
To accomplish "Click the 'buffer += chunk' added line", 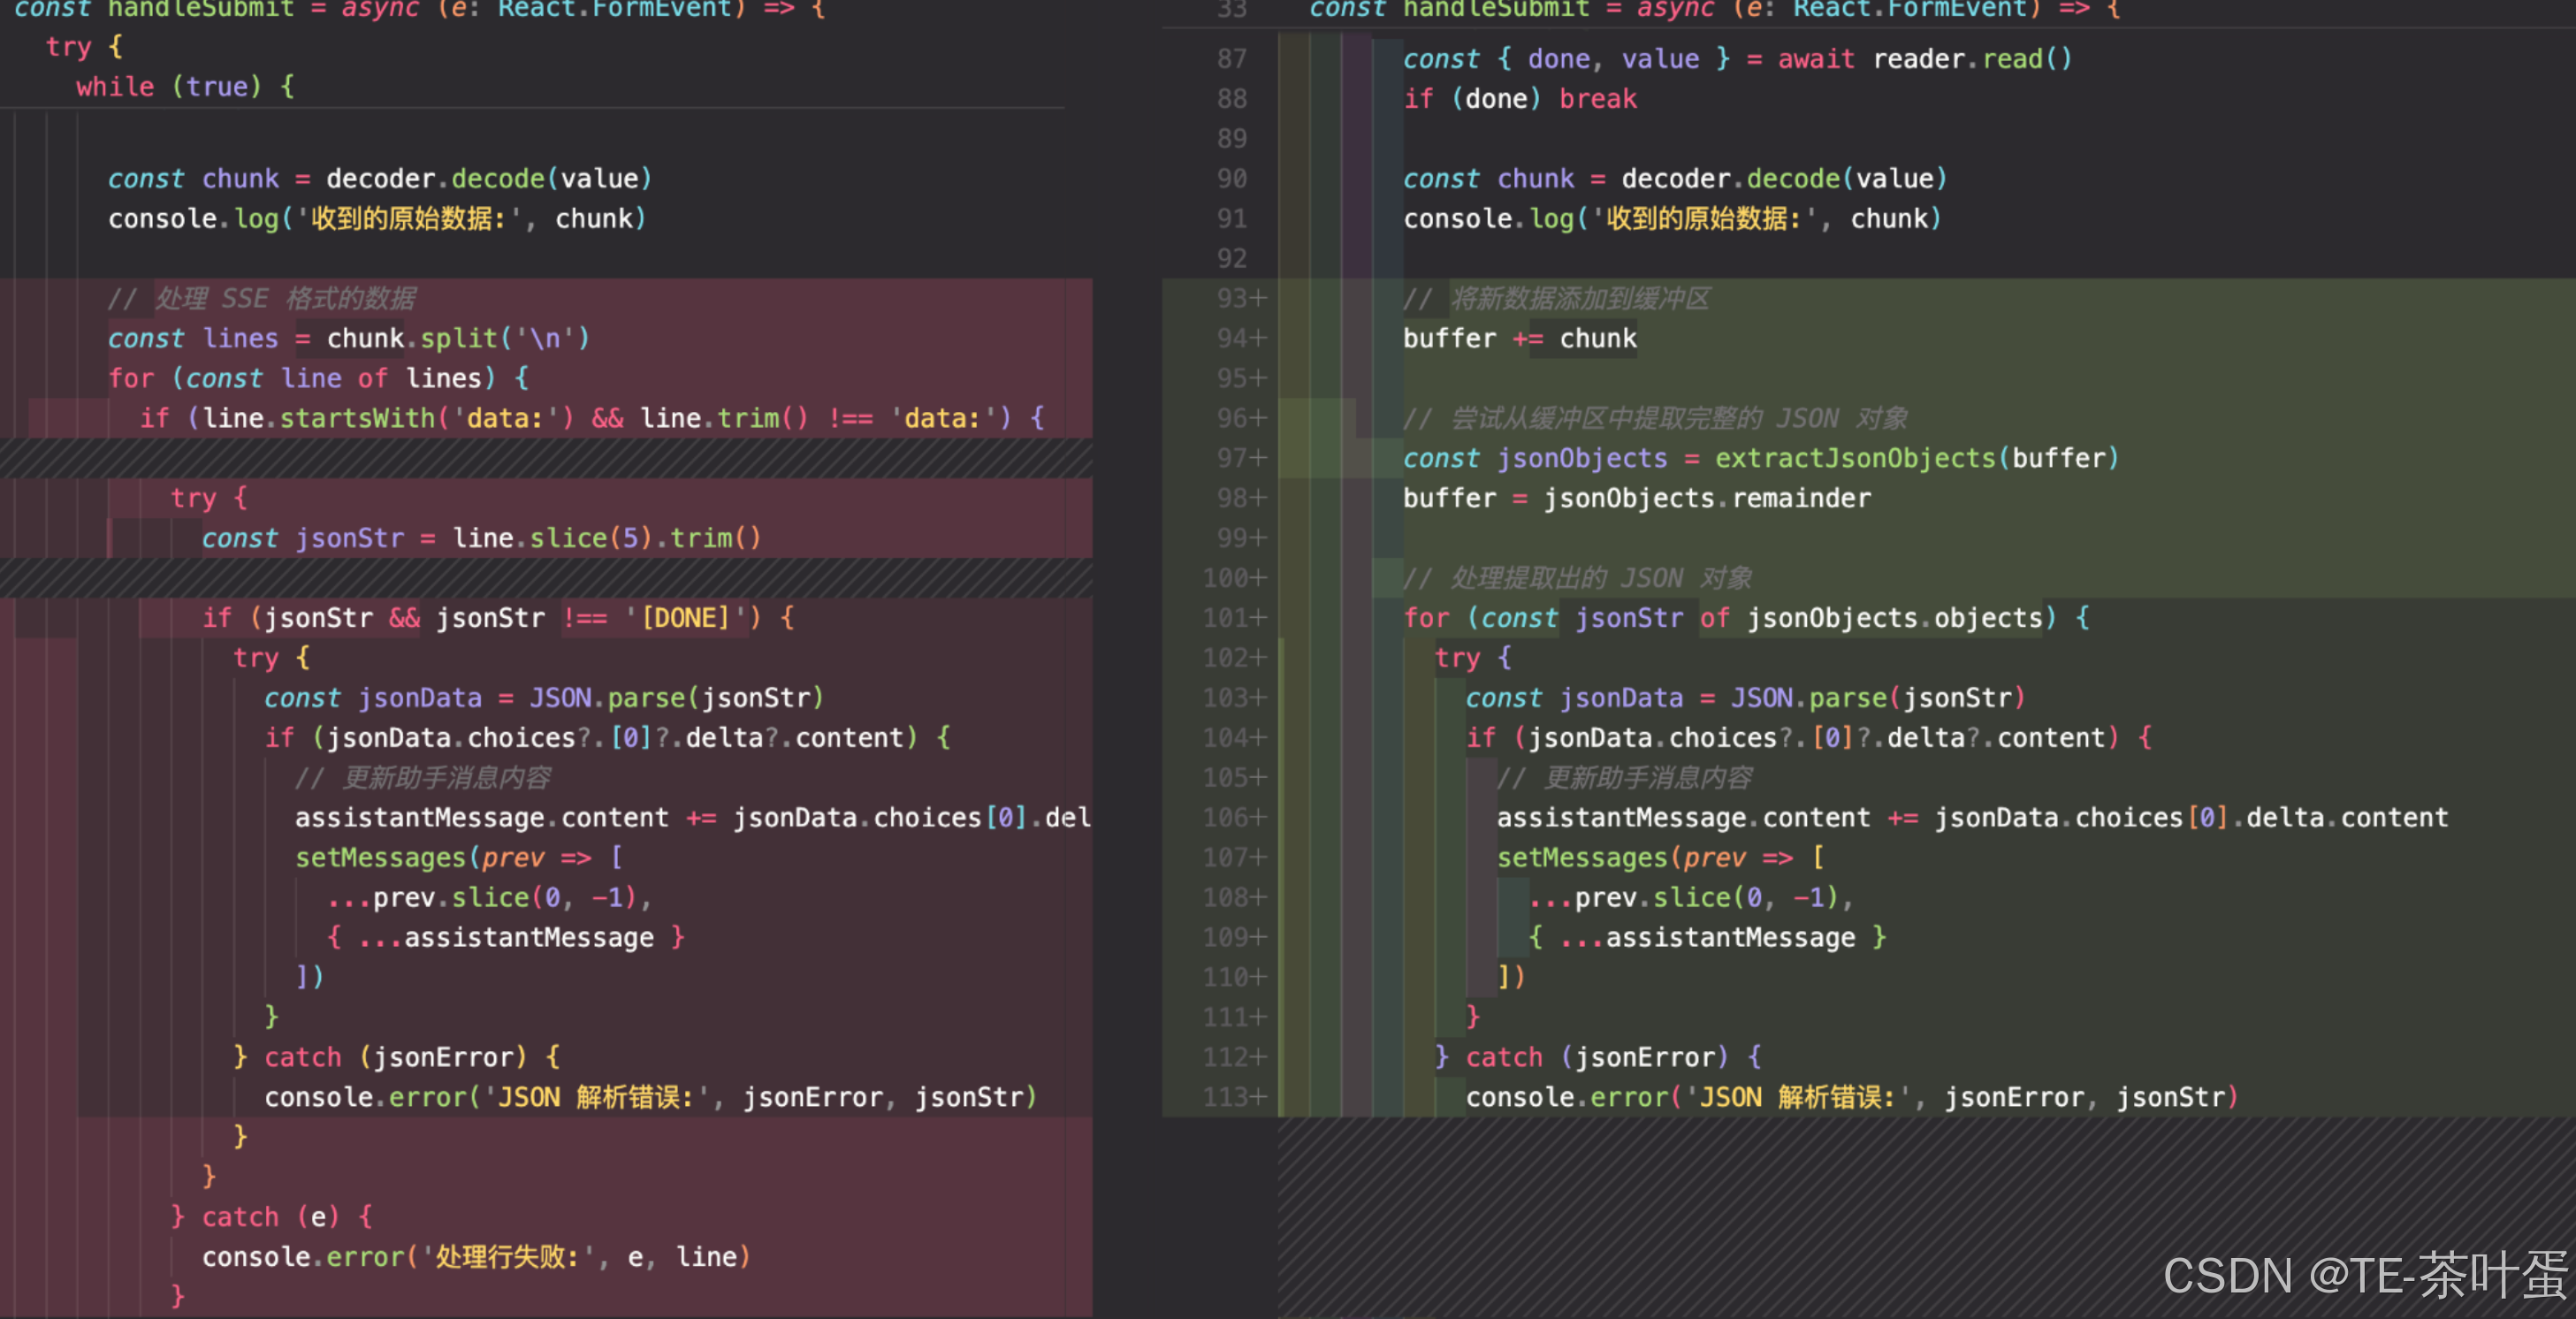I will click(1519, 339).
